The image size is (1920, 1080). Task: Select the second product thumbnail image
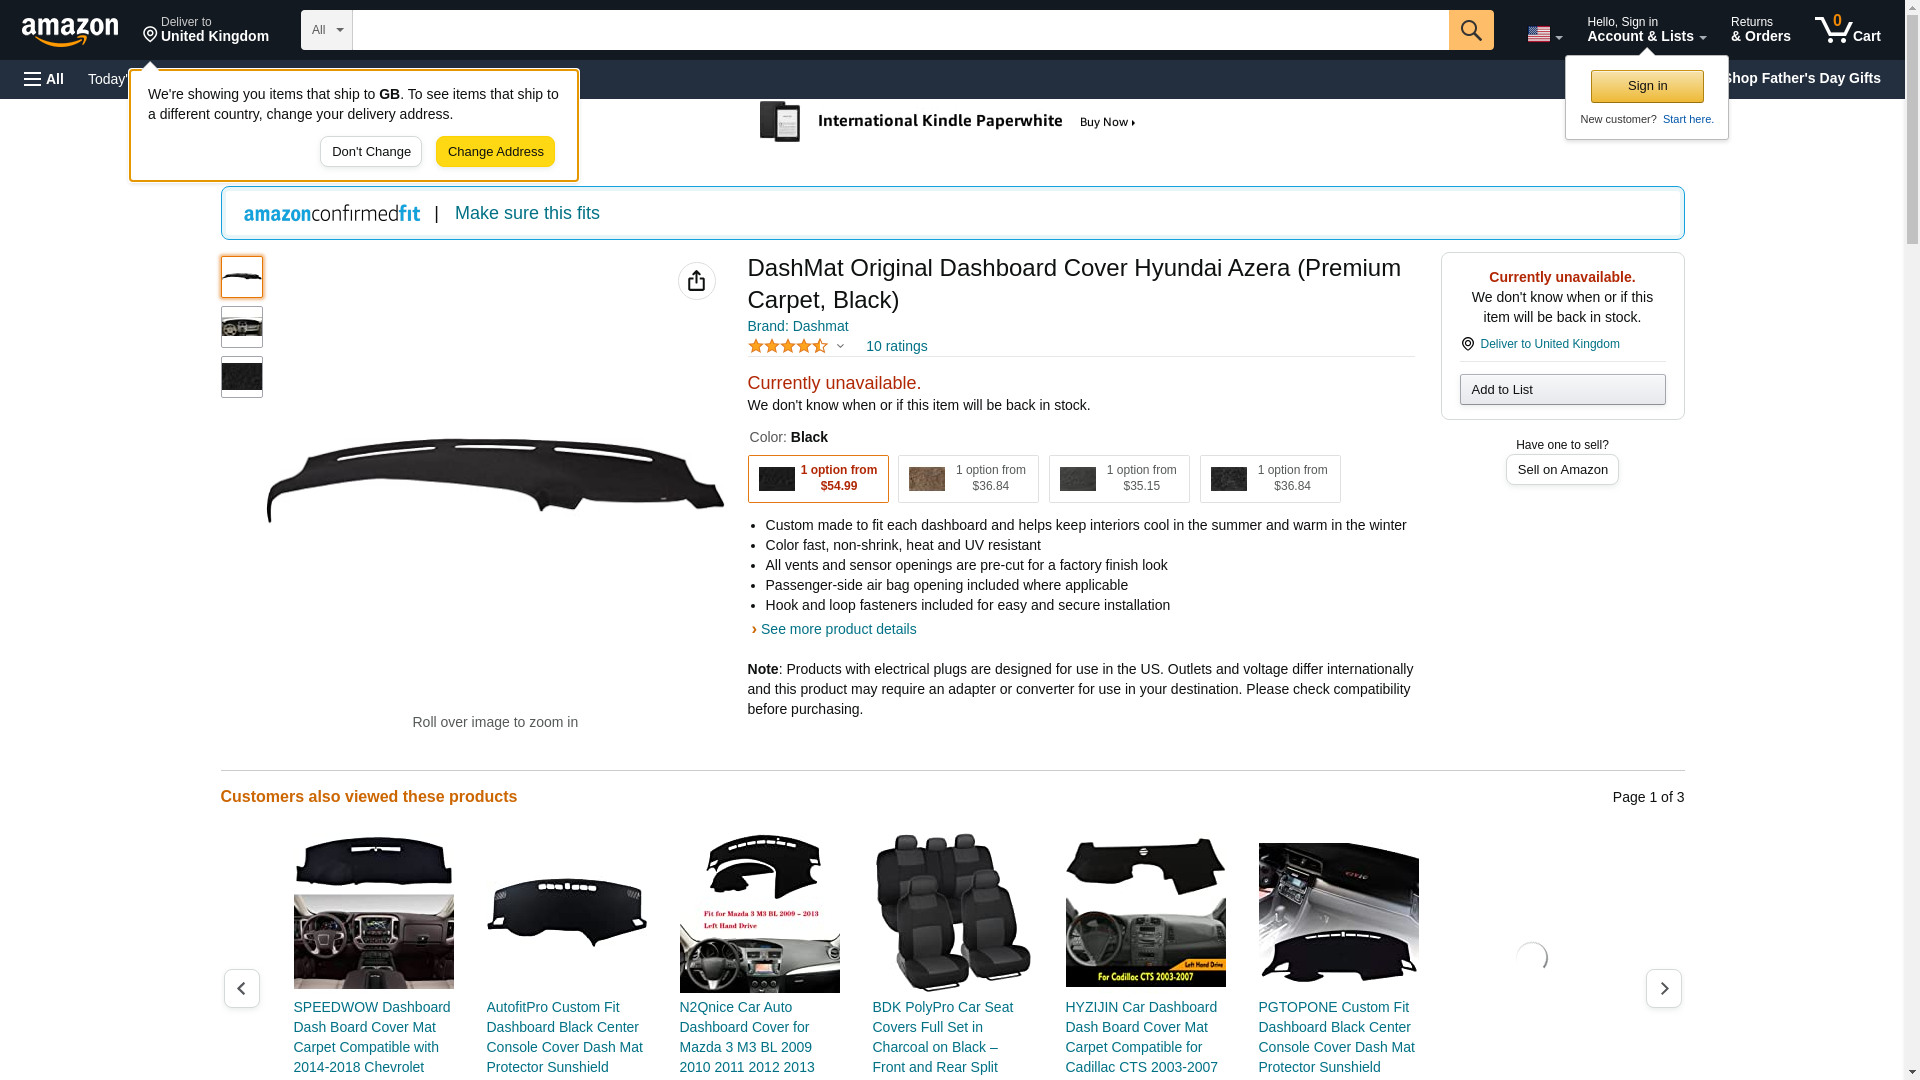point(241,327)
